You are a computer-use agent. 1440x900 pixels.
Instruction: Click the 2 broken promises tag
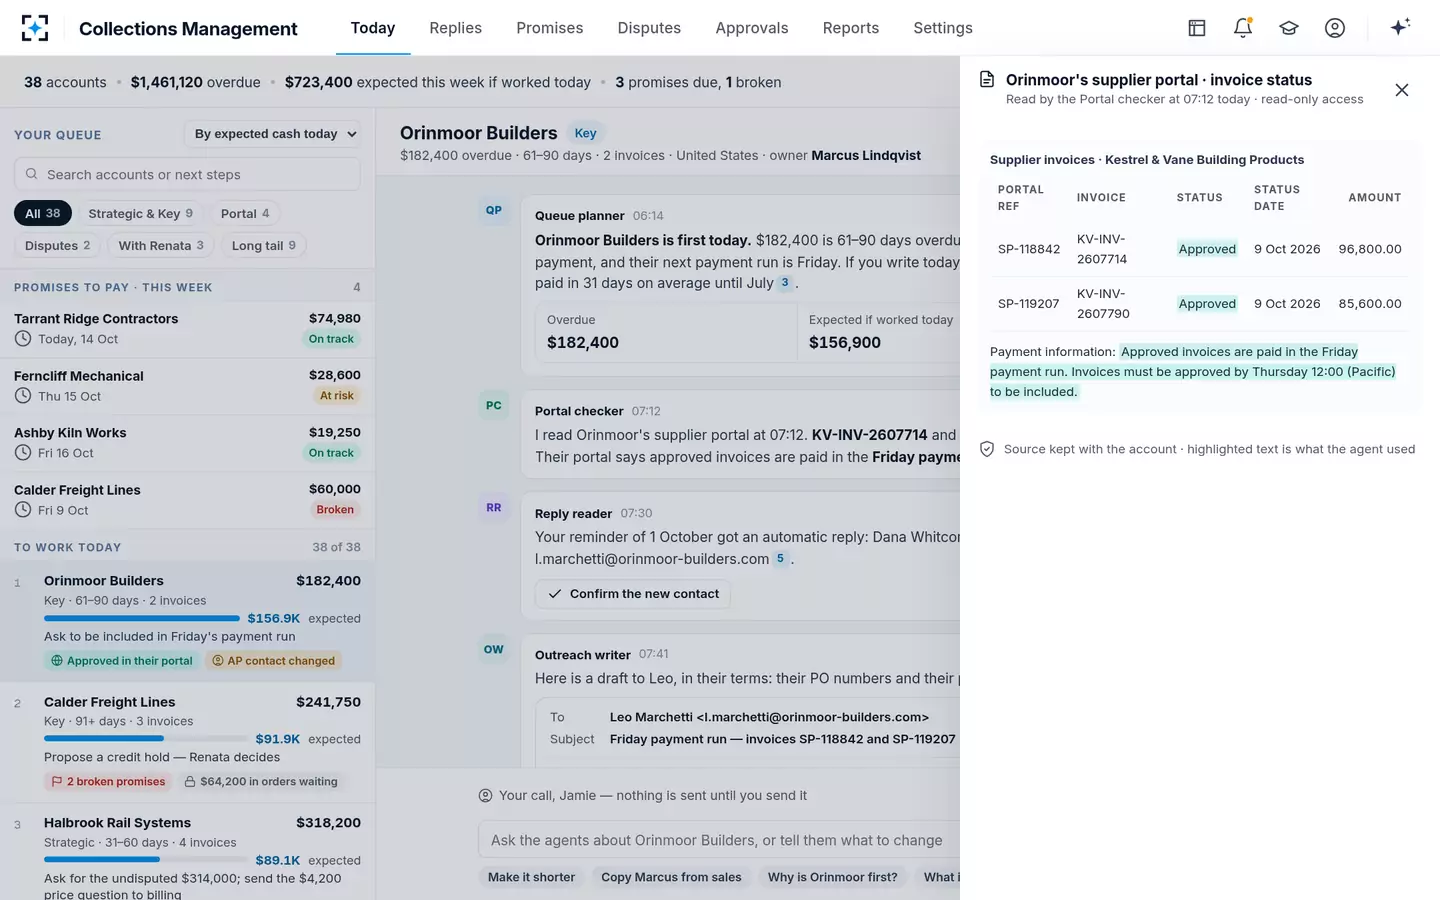pyautogui.click(x=108, y=782)
